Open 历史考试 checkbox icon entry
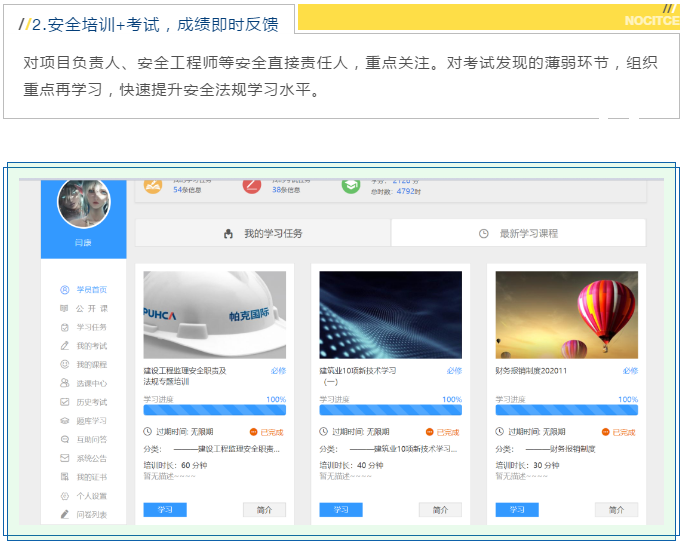 (x=65, y=402)
